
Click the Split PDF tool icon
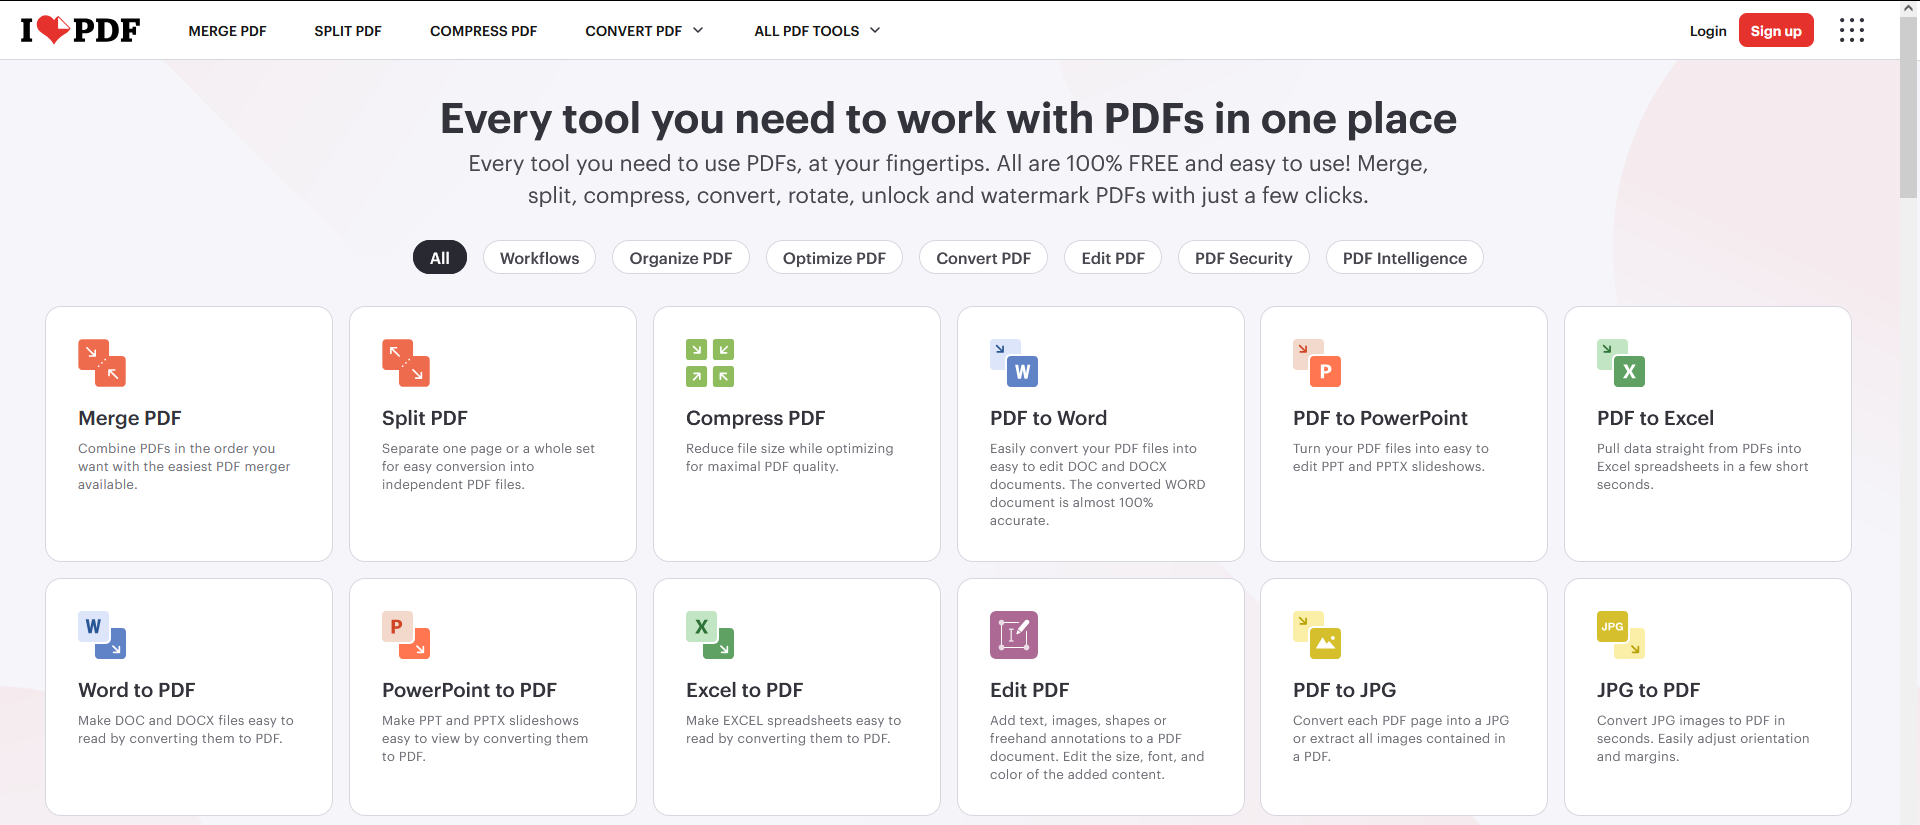(x=406, y=363)
